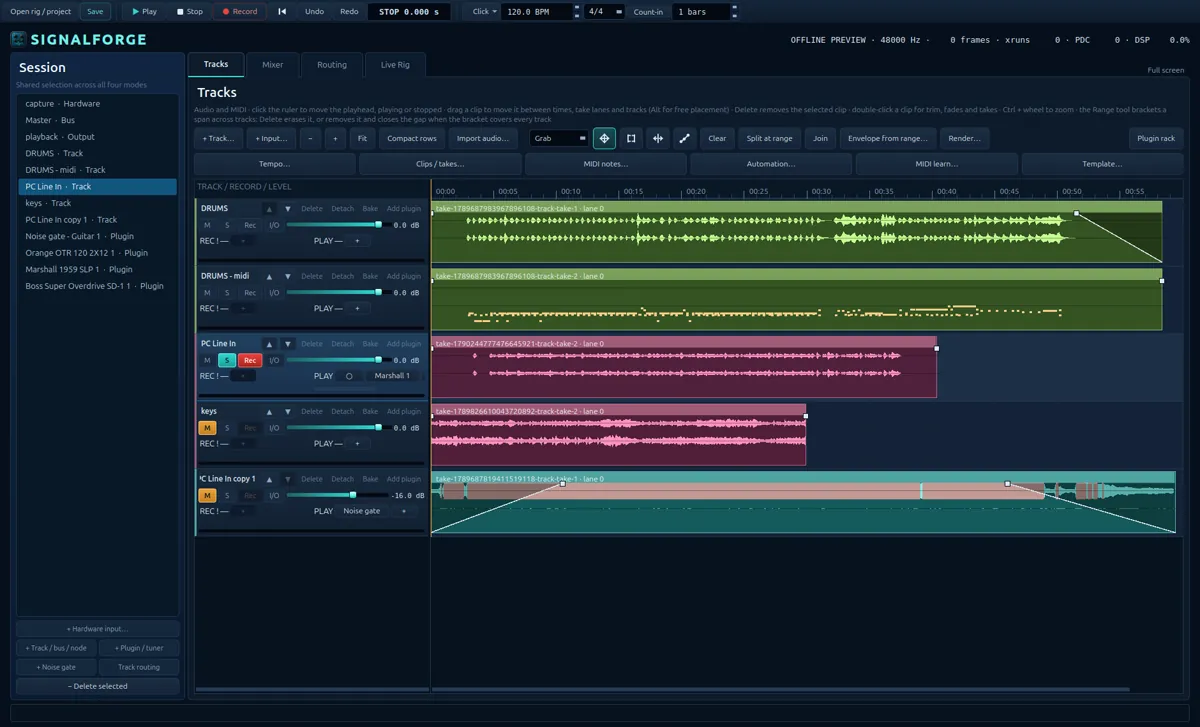Start recording with the Record button
Image resolution: width=1200 pixels, height=727 pixels.
pyautogui.click(x=239, y=12)
